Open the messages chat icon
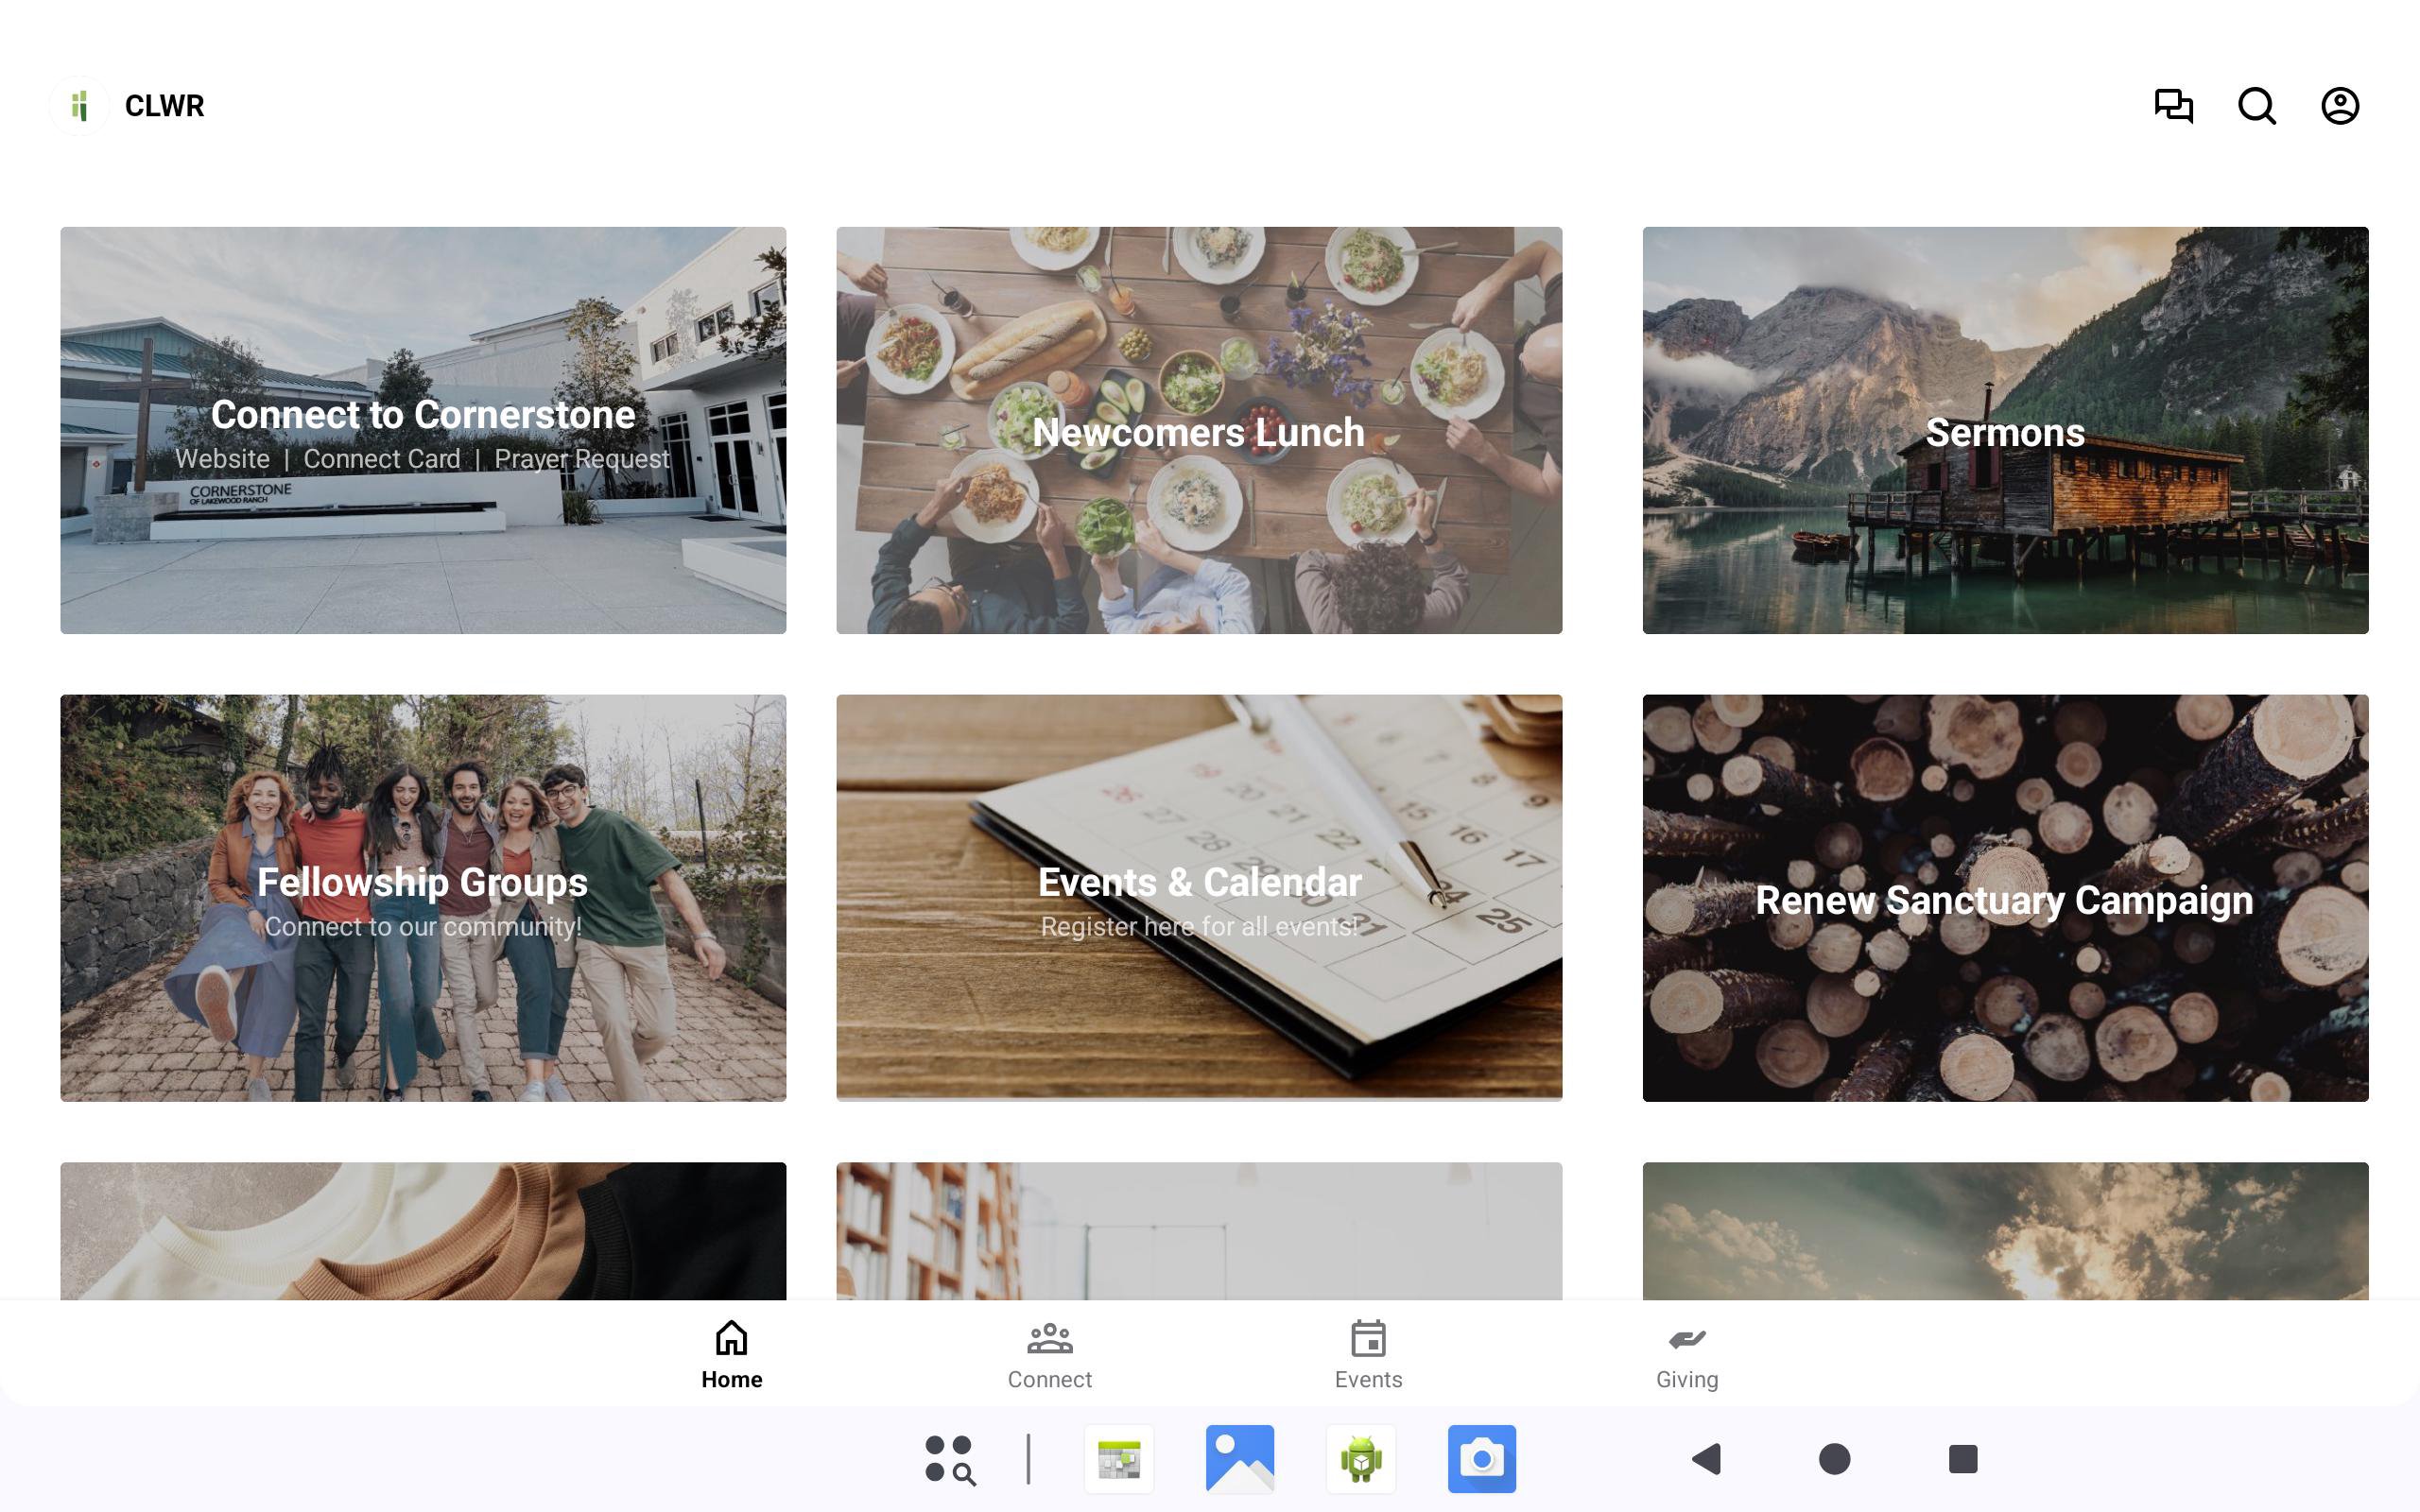 [2173, 105]
